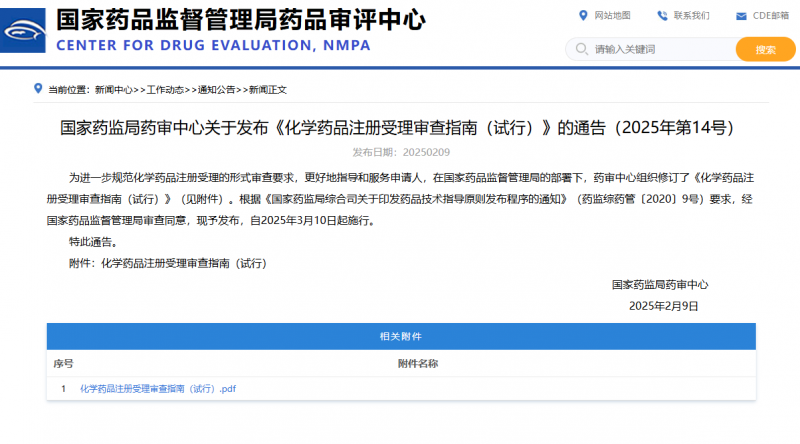Click the contact us phone icon
The width and height of the screenshot is (800, 444).
coord(663,15)
